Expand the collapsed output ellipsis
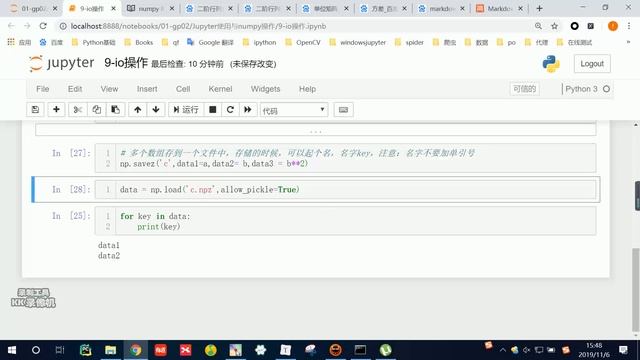The height and width of the screenshot is (360, 640). click(x=316, y=131)
